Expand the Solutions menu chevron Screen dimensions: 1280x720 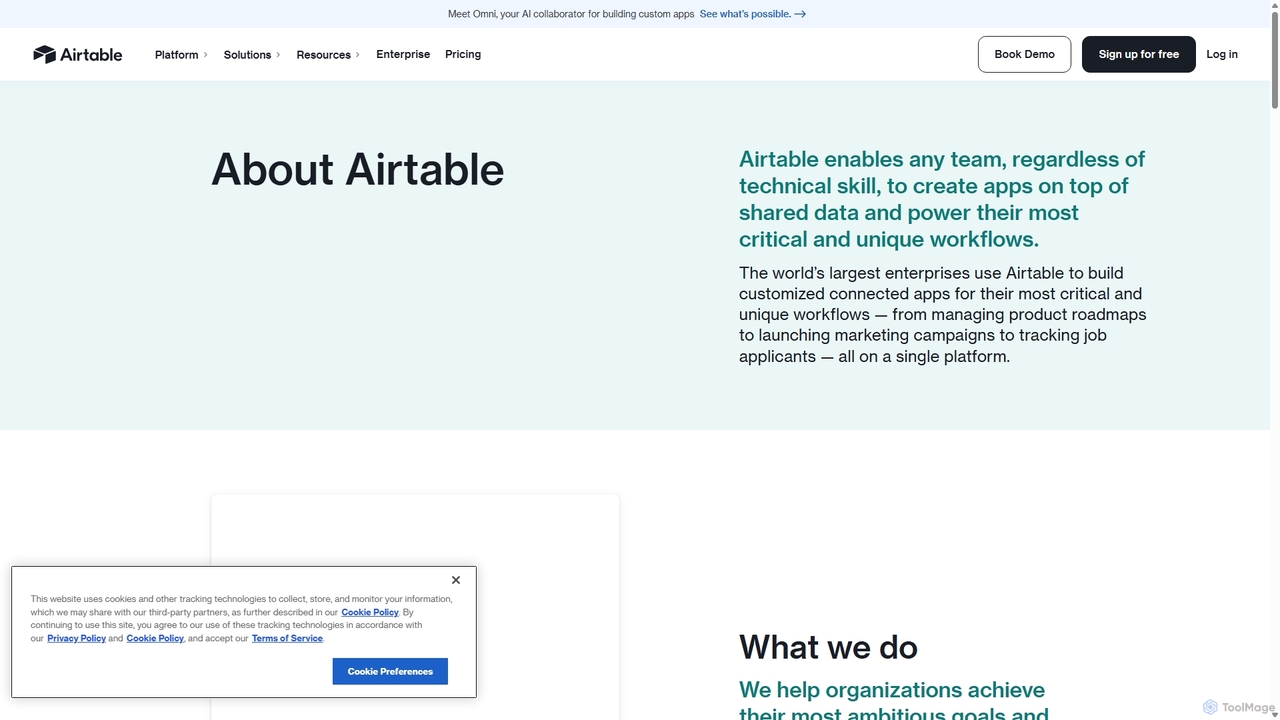[278, 55]
